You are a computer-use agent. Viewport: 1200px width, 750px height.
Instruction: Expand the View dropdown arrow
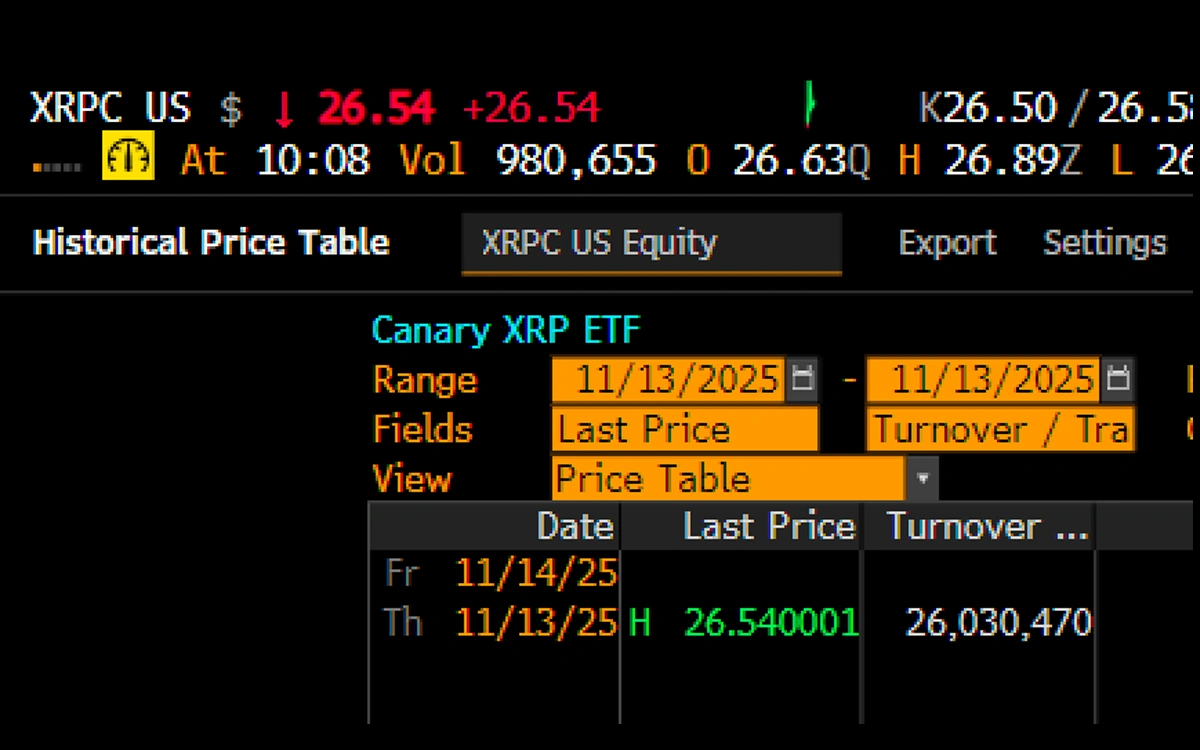922,479
